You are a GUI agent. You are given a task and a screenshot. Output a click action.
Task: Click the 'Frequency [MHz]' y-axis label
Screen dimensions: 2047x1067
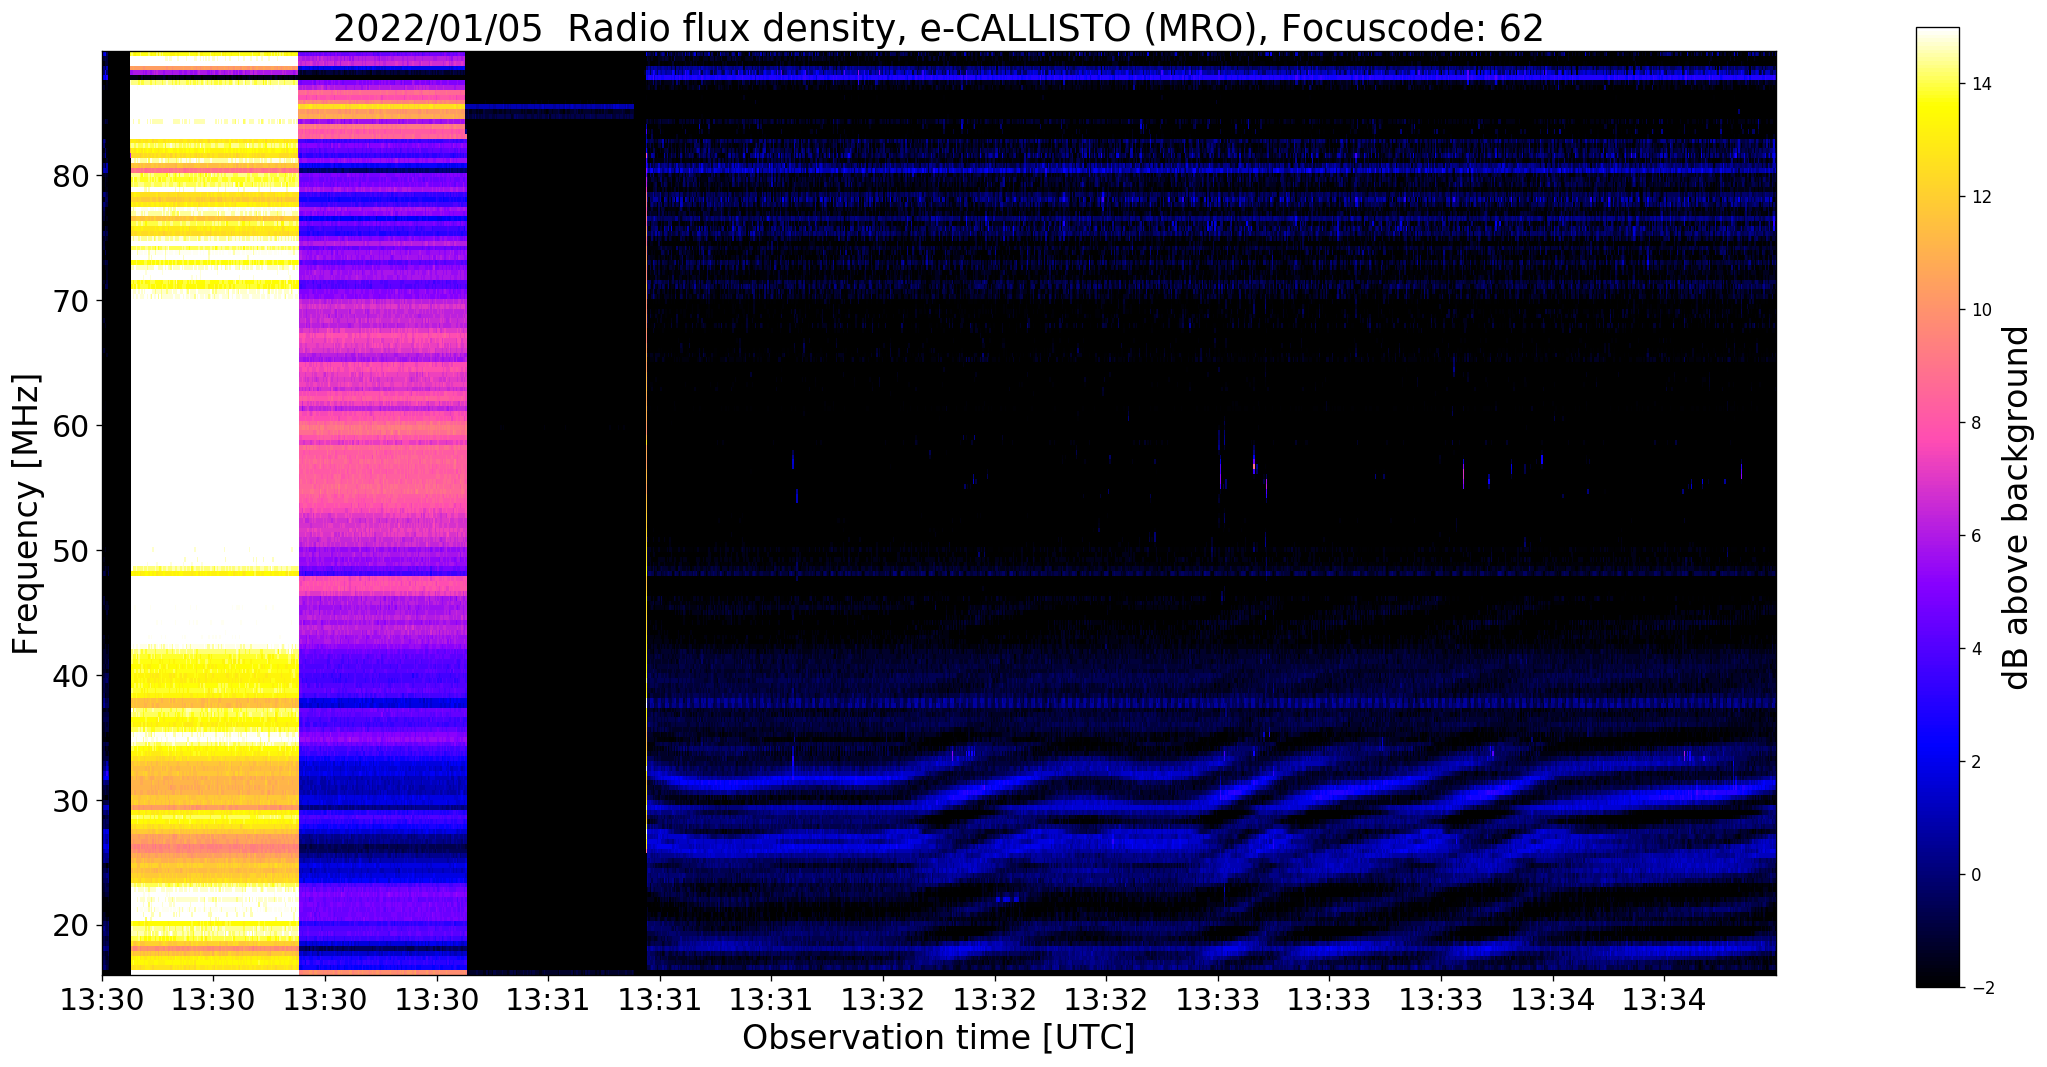point(26,514)
